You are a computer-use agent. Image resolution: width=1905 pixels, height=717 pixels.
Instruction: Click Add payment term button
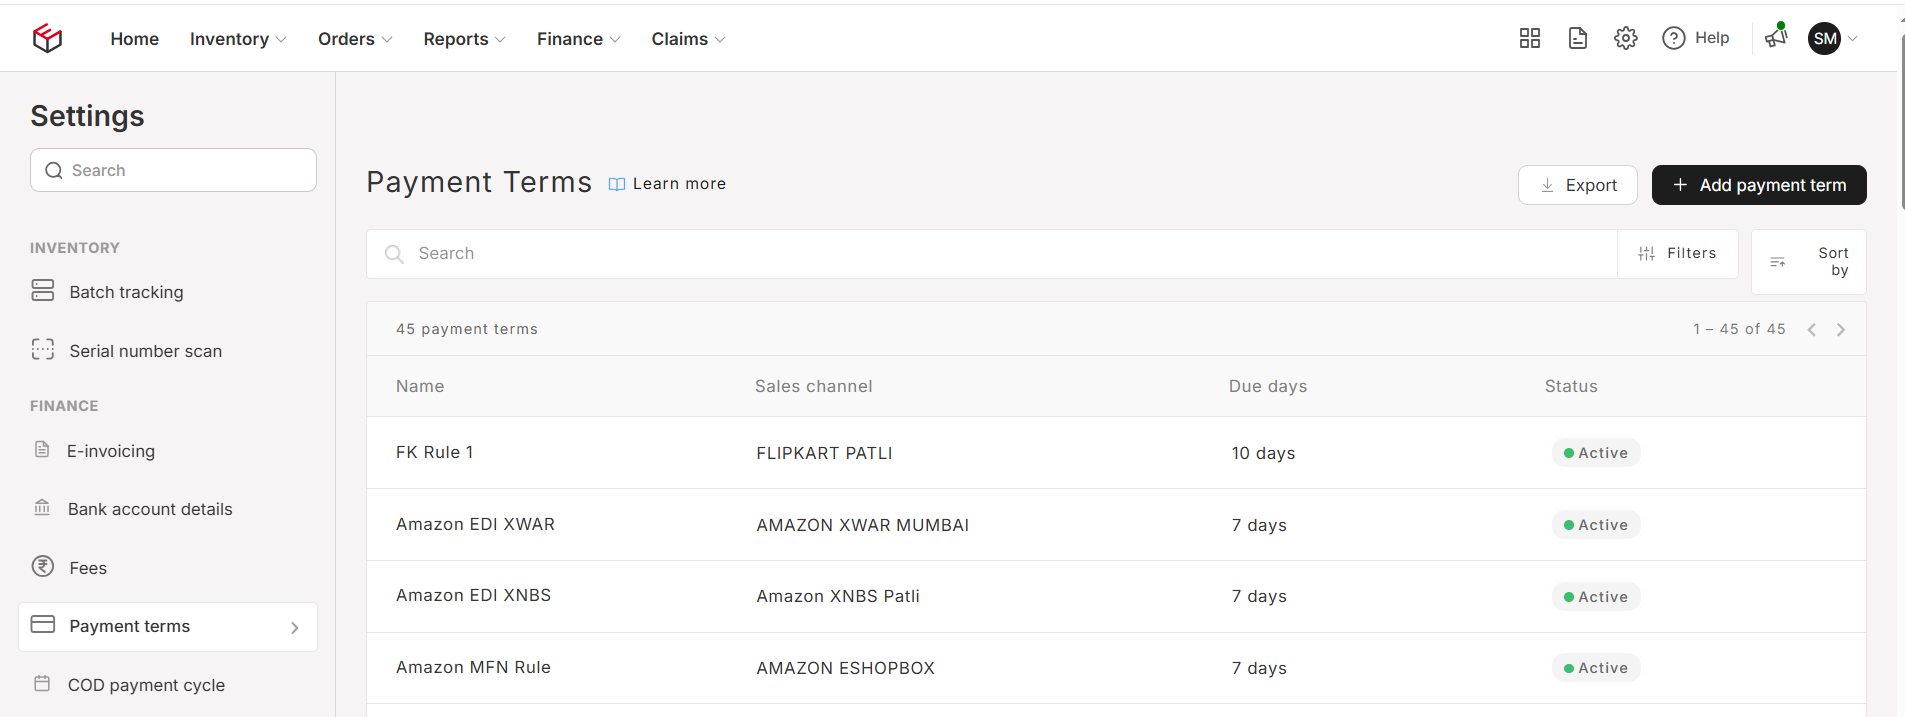click(1759, 185)
